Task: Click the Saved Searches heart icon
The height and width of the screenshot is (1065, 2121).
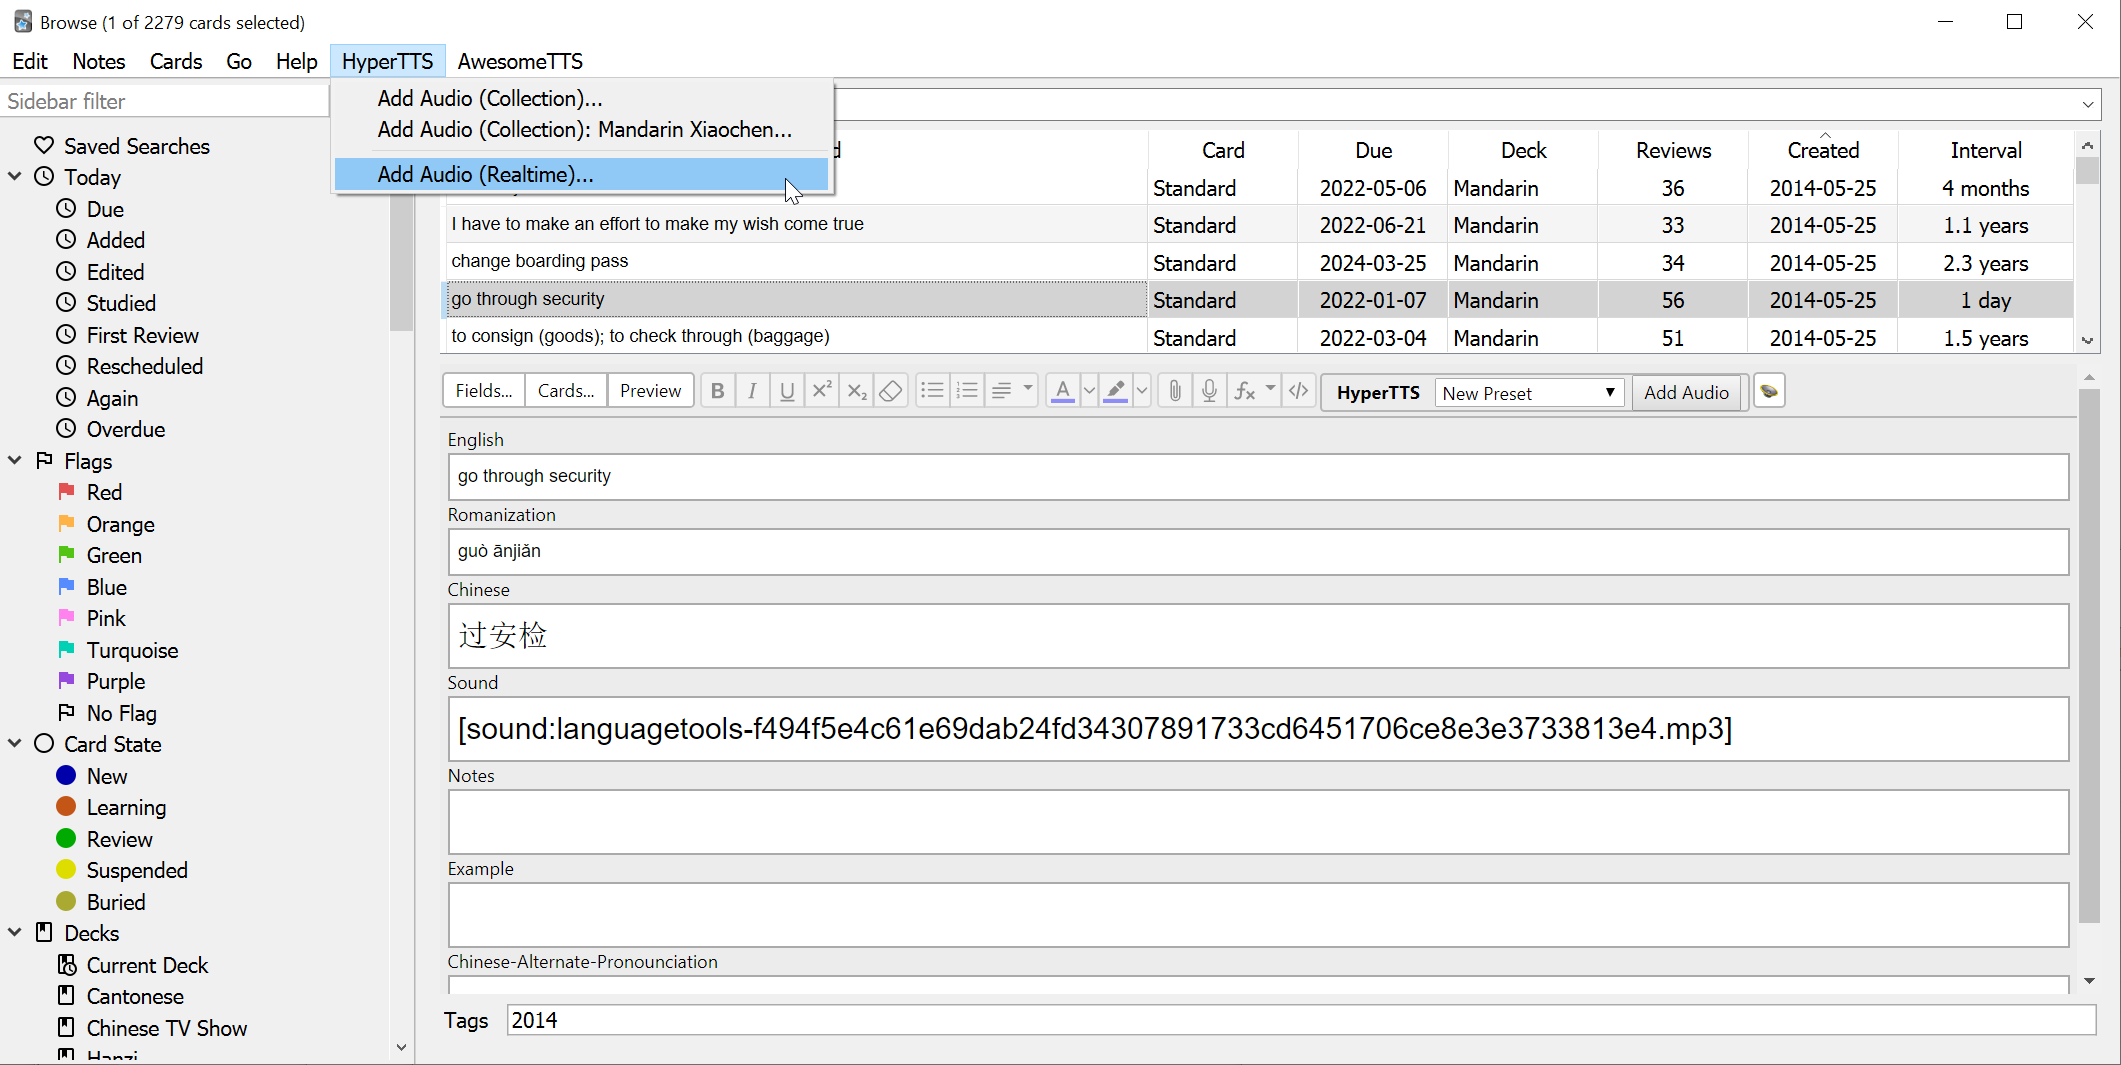Action: 44,146
